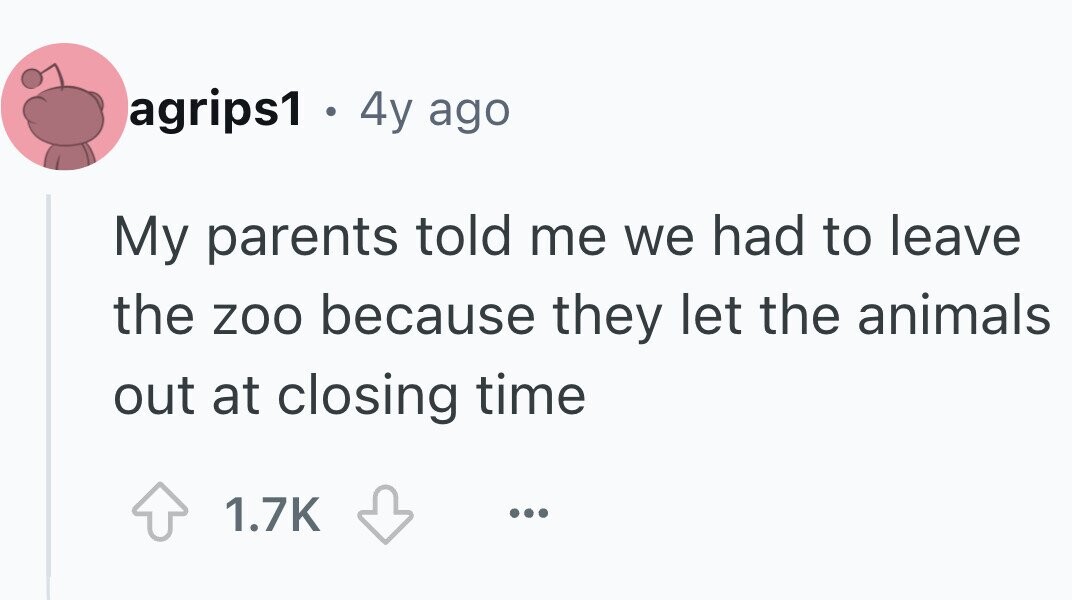Visit the agrips1 user profile link

[215, 109]
